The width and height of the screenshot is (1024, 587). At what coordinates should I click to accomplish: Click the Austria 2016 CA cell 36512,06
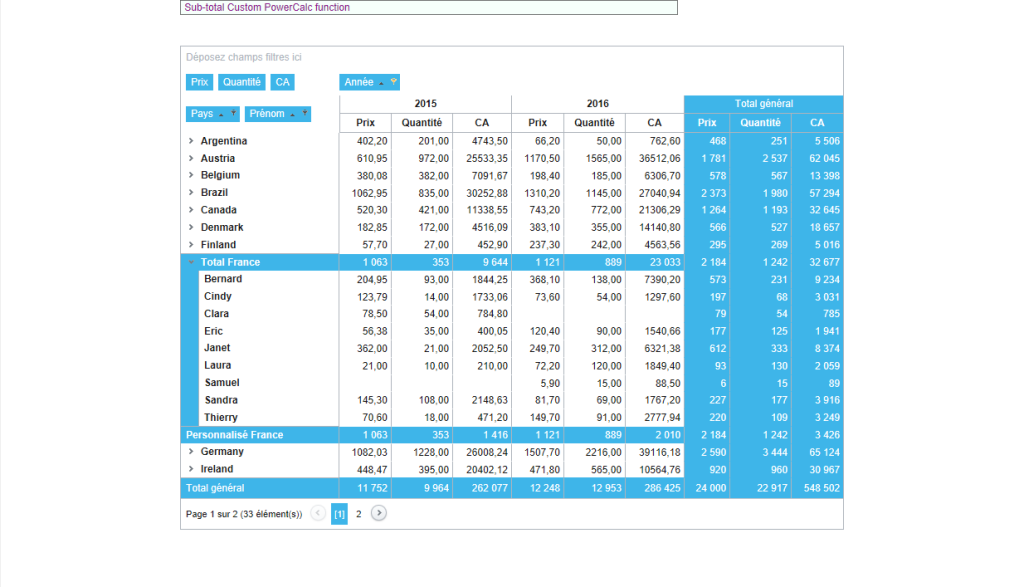[x=654, y=159]
